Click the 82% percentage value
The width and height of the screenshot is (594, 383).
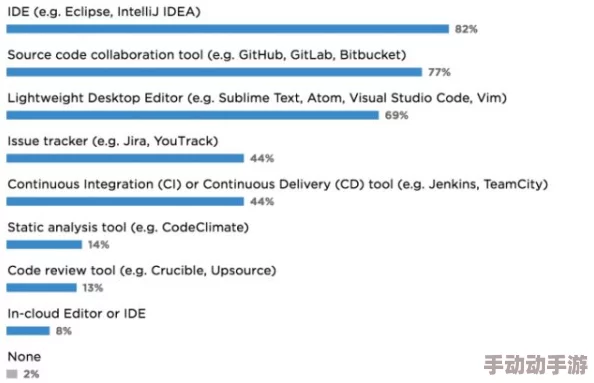tap(466, 29)
